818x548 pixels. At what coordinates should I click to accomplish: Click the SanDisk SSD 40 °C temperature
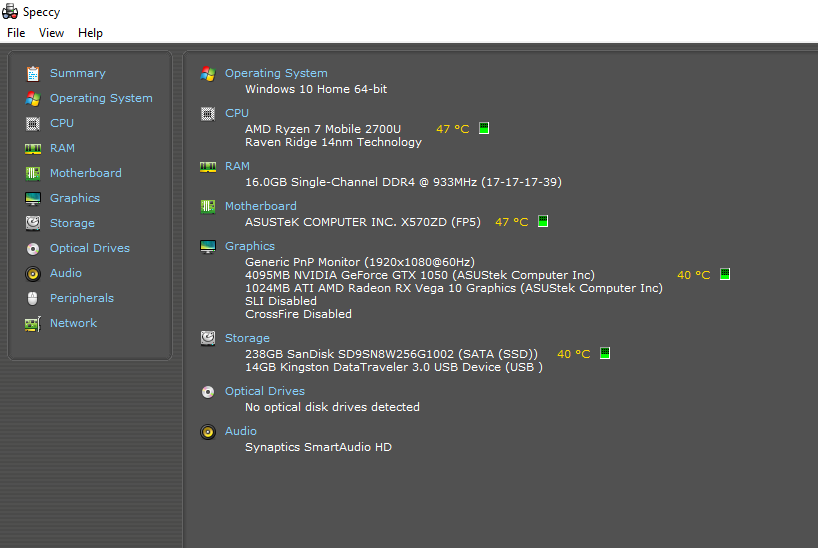(x=574, y=354)
